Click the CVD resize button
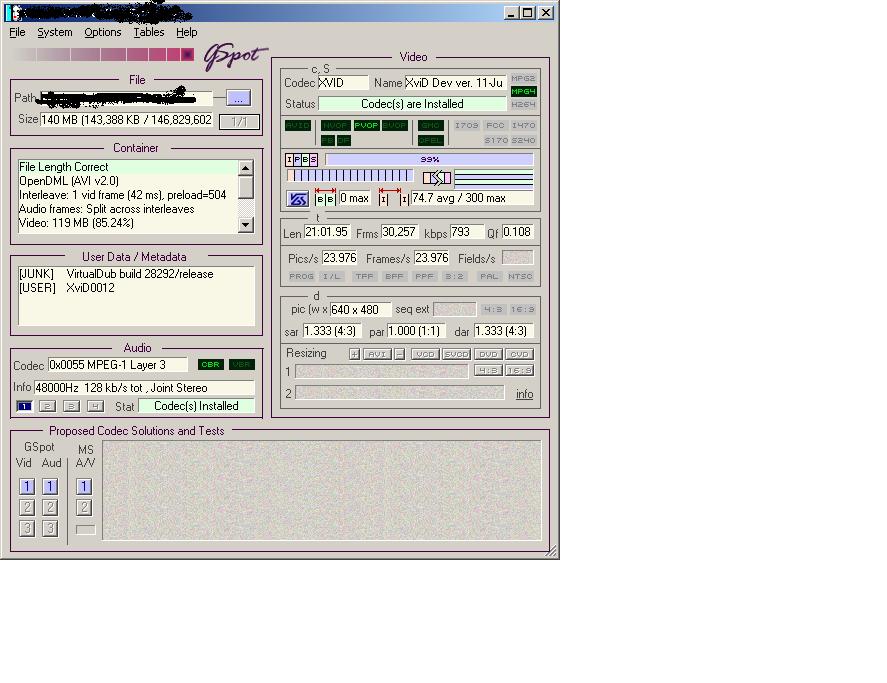The width and height of the screenshot is (887, 683). [x=519, y=354]
